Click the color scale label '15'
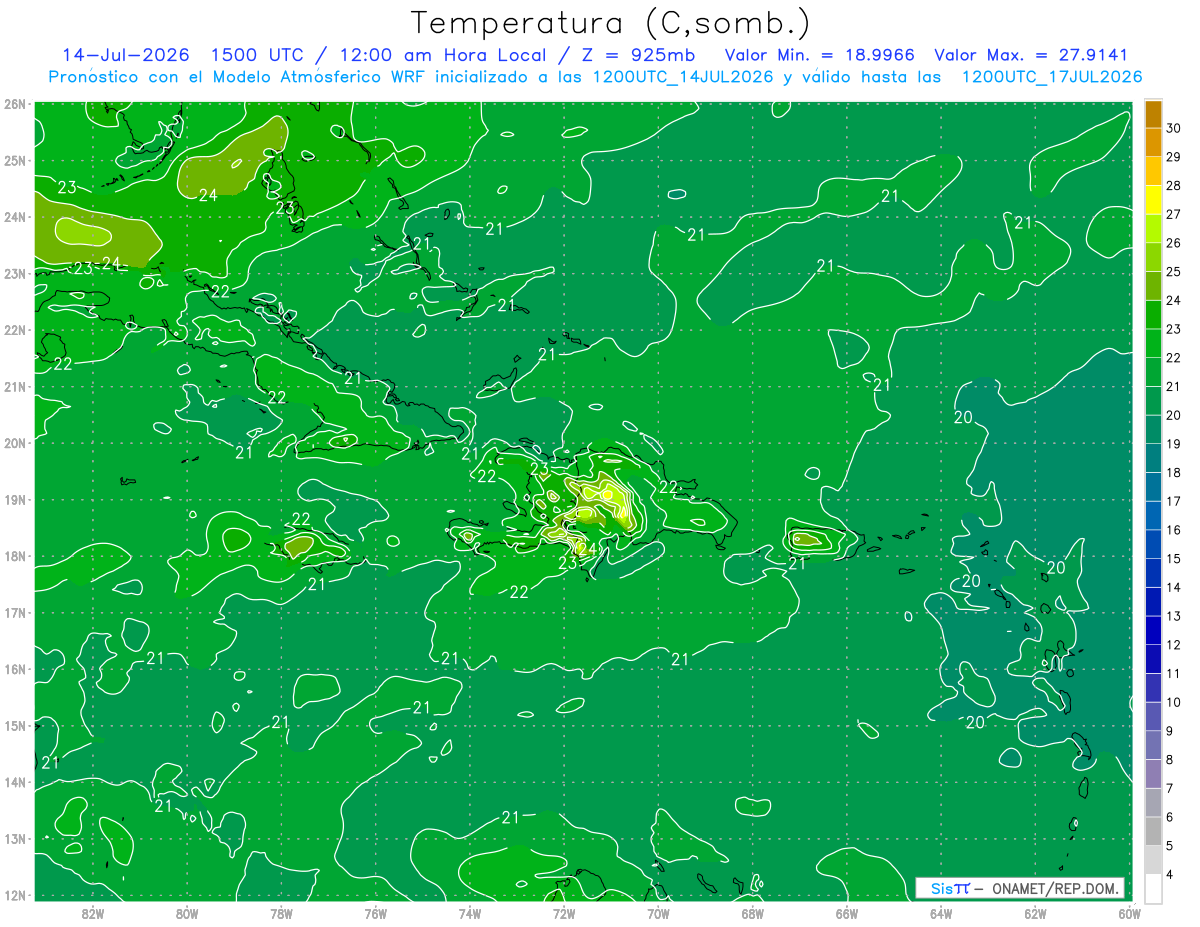This screenshot has width=1200, height=927. pos(1174,558)
